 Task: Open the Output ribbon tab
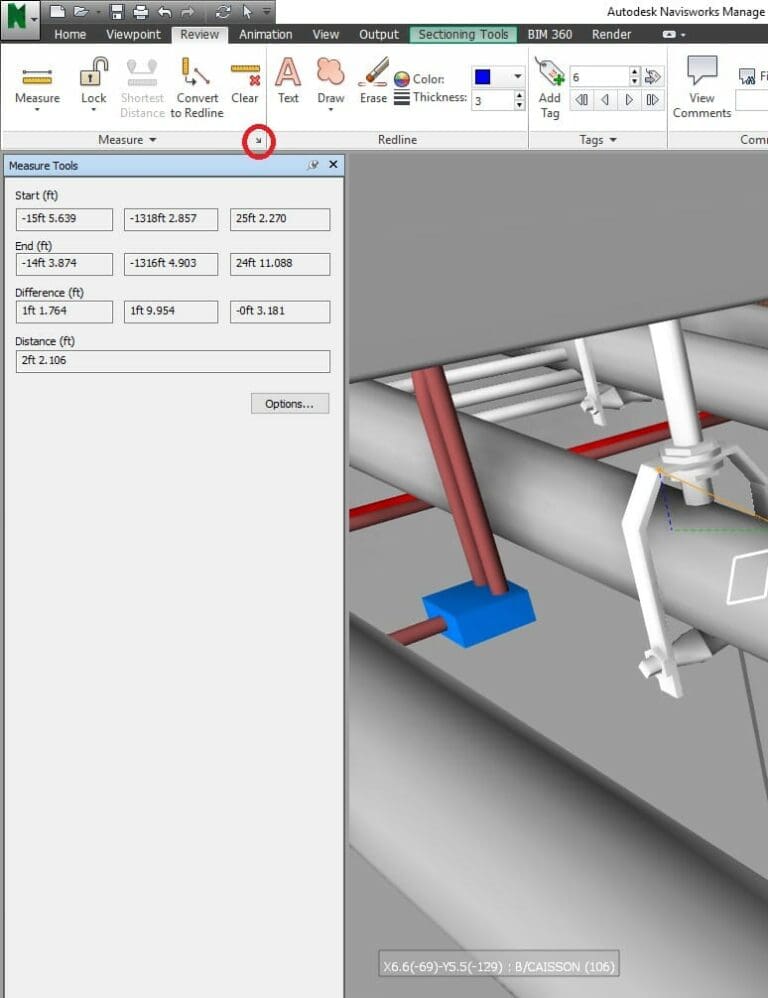tap(379, 34)
